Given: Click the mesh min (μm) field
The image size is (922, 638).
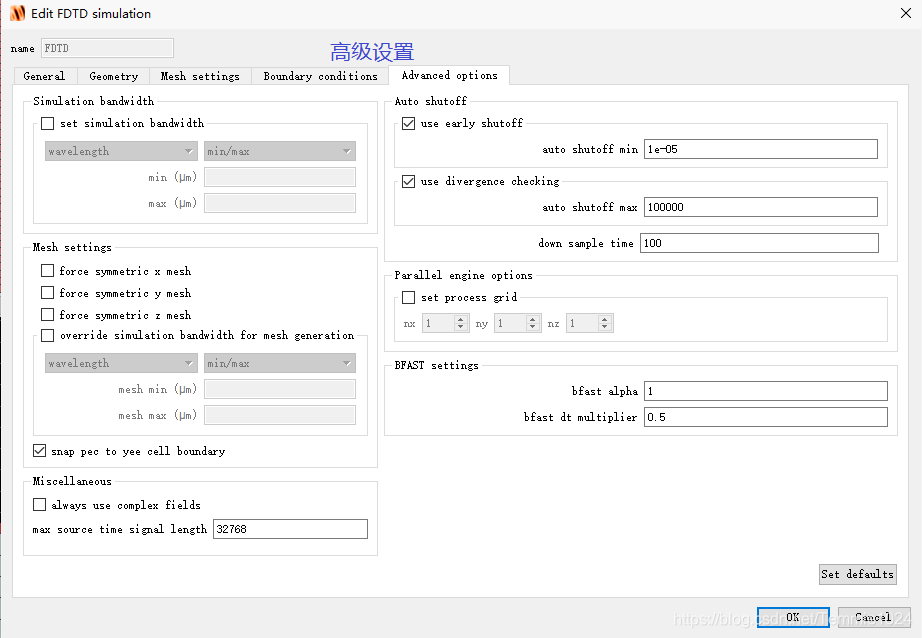Looking at the screenshot, I should point(280,389).
